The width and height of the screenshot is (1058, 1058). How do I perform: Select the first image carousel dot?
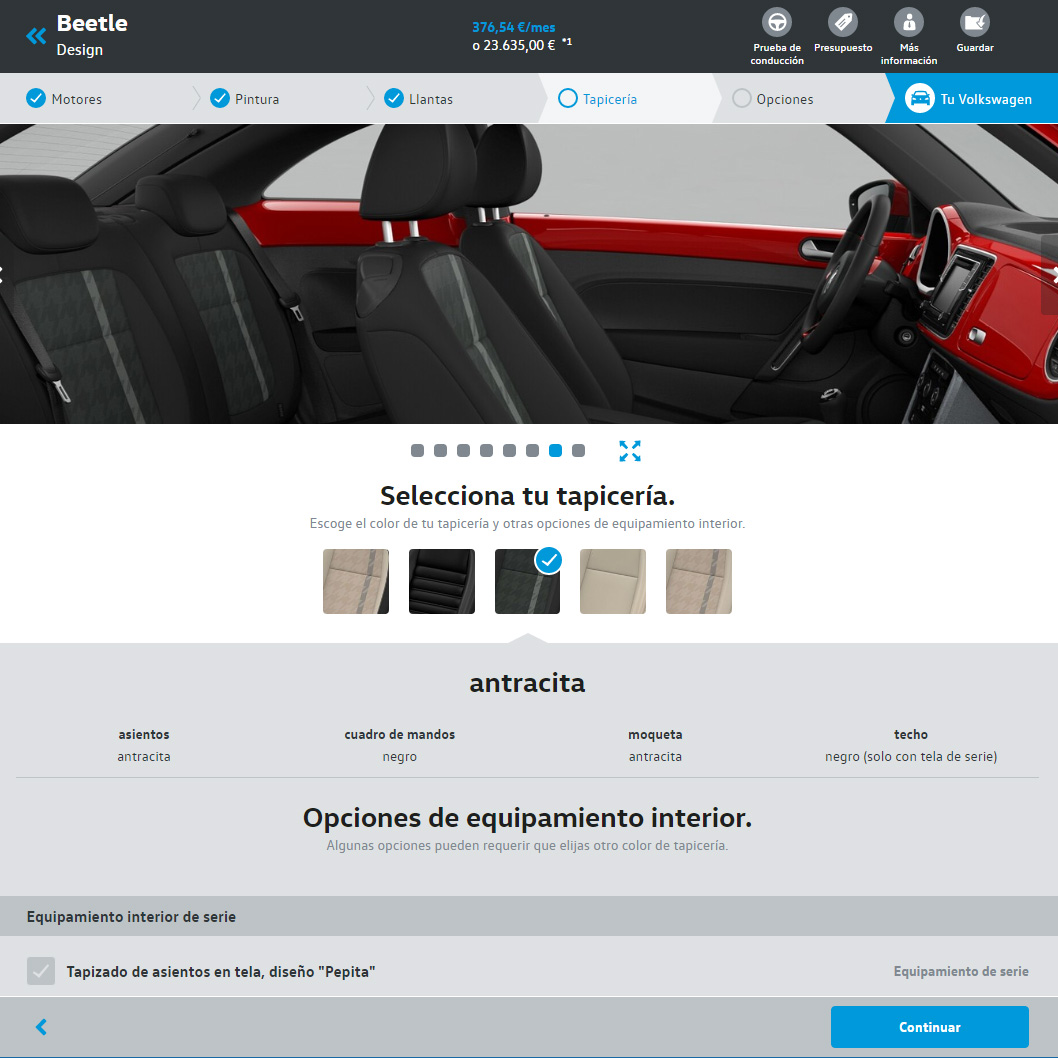(x=418, y=451)
